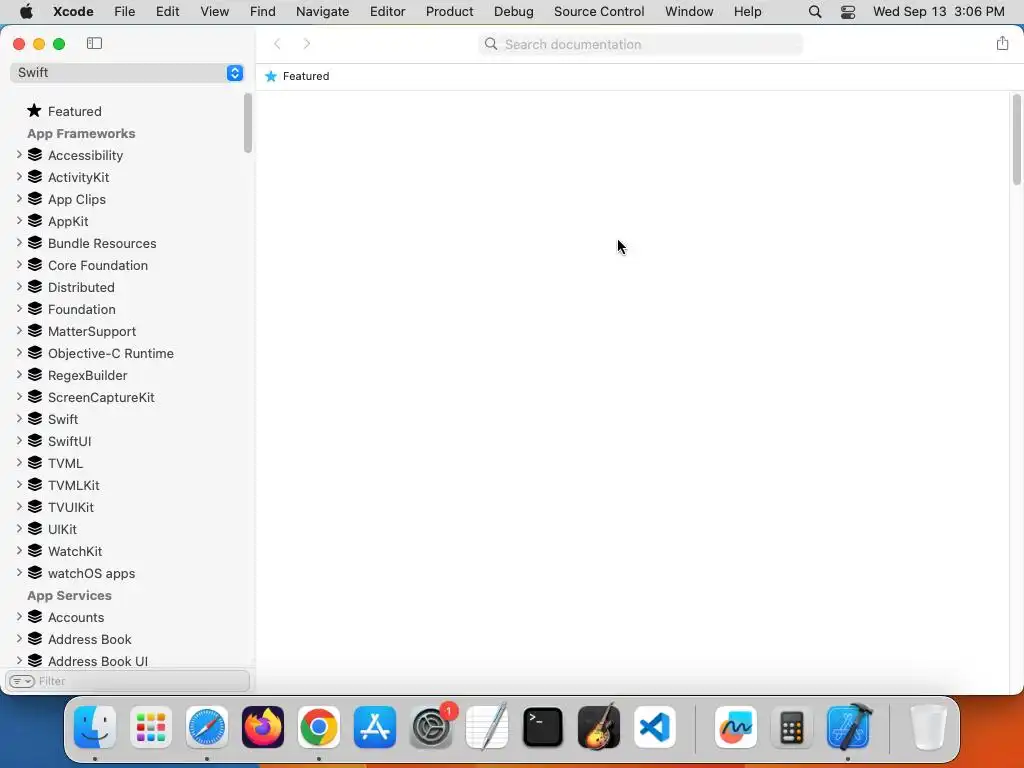Launch GarageBand from the Dock
1024x768 pixels.
coord(599,727)
